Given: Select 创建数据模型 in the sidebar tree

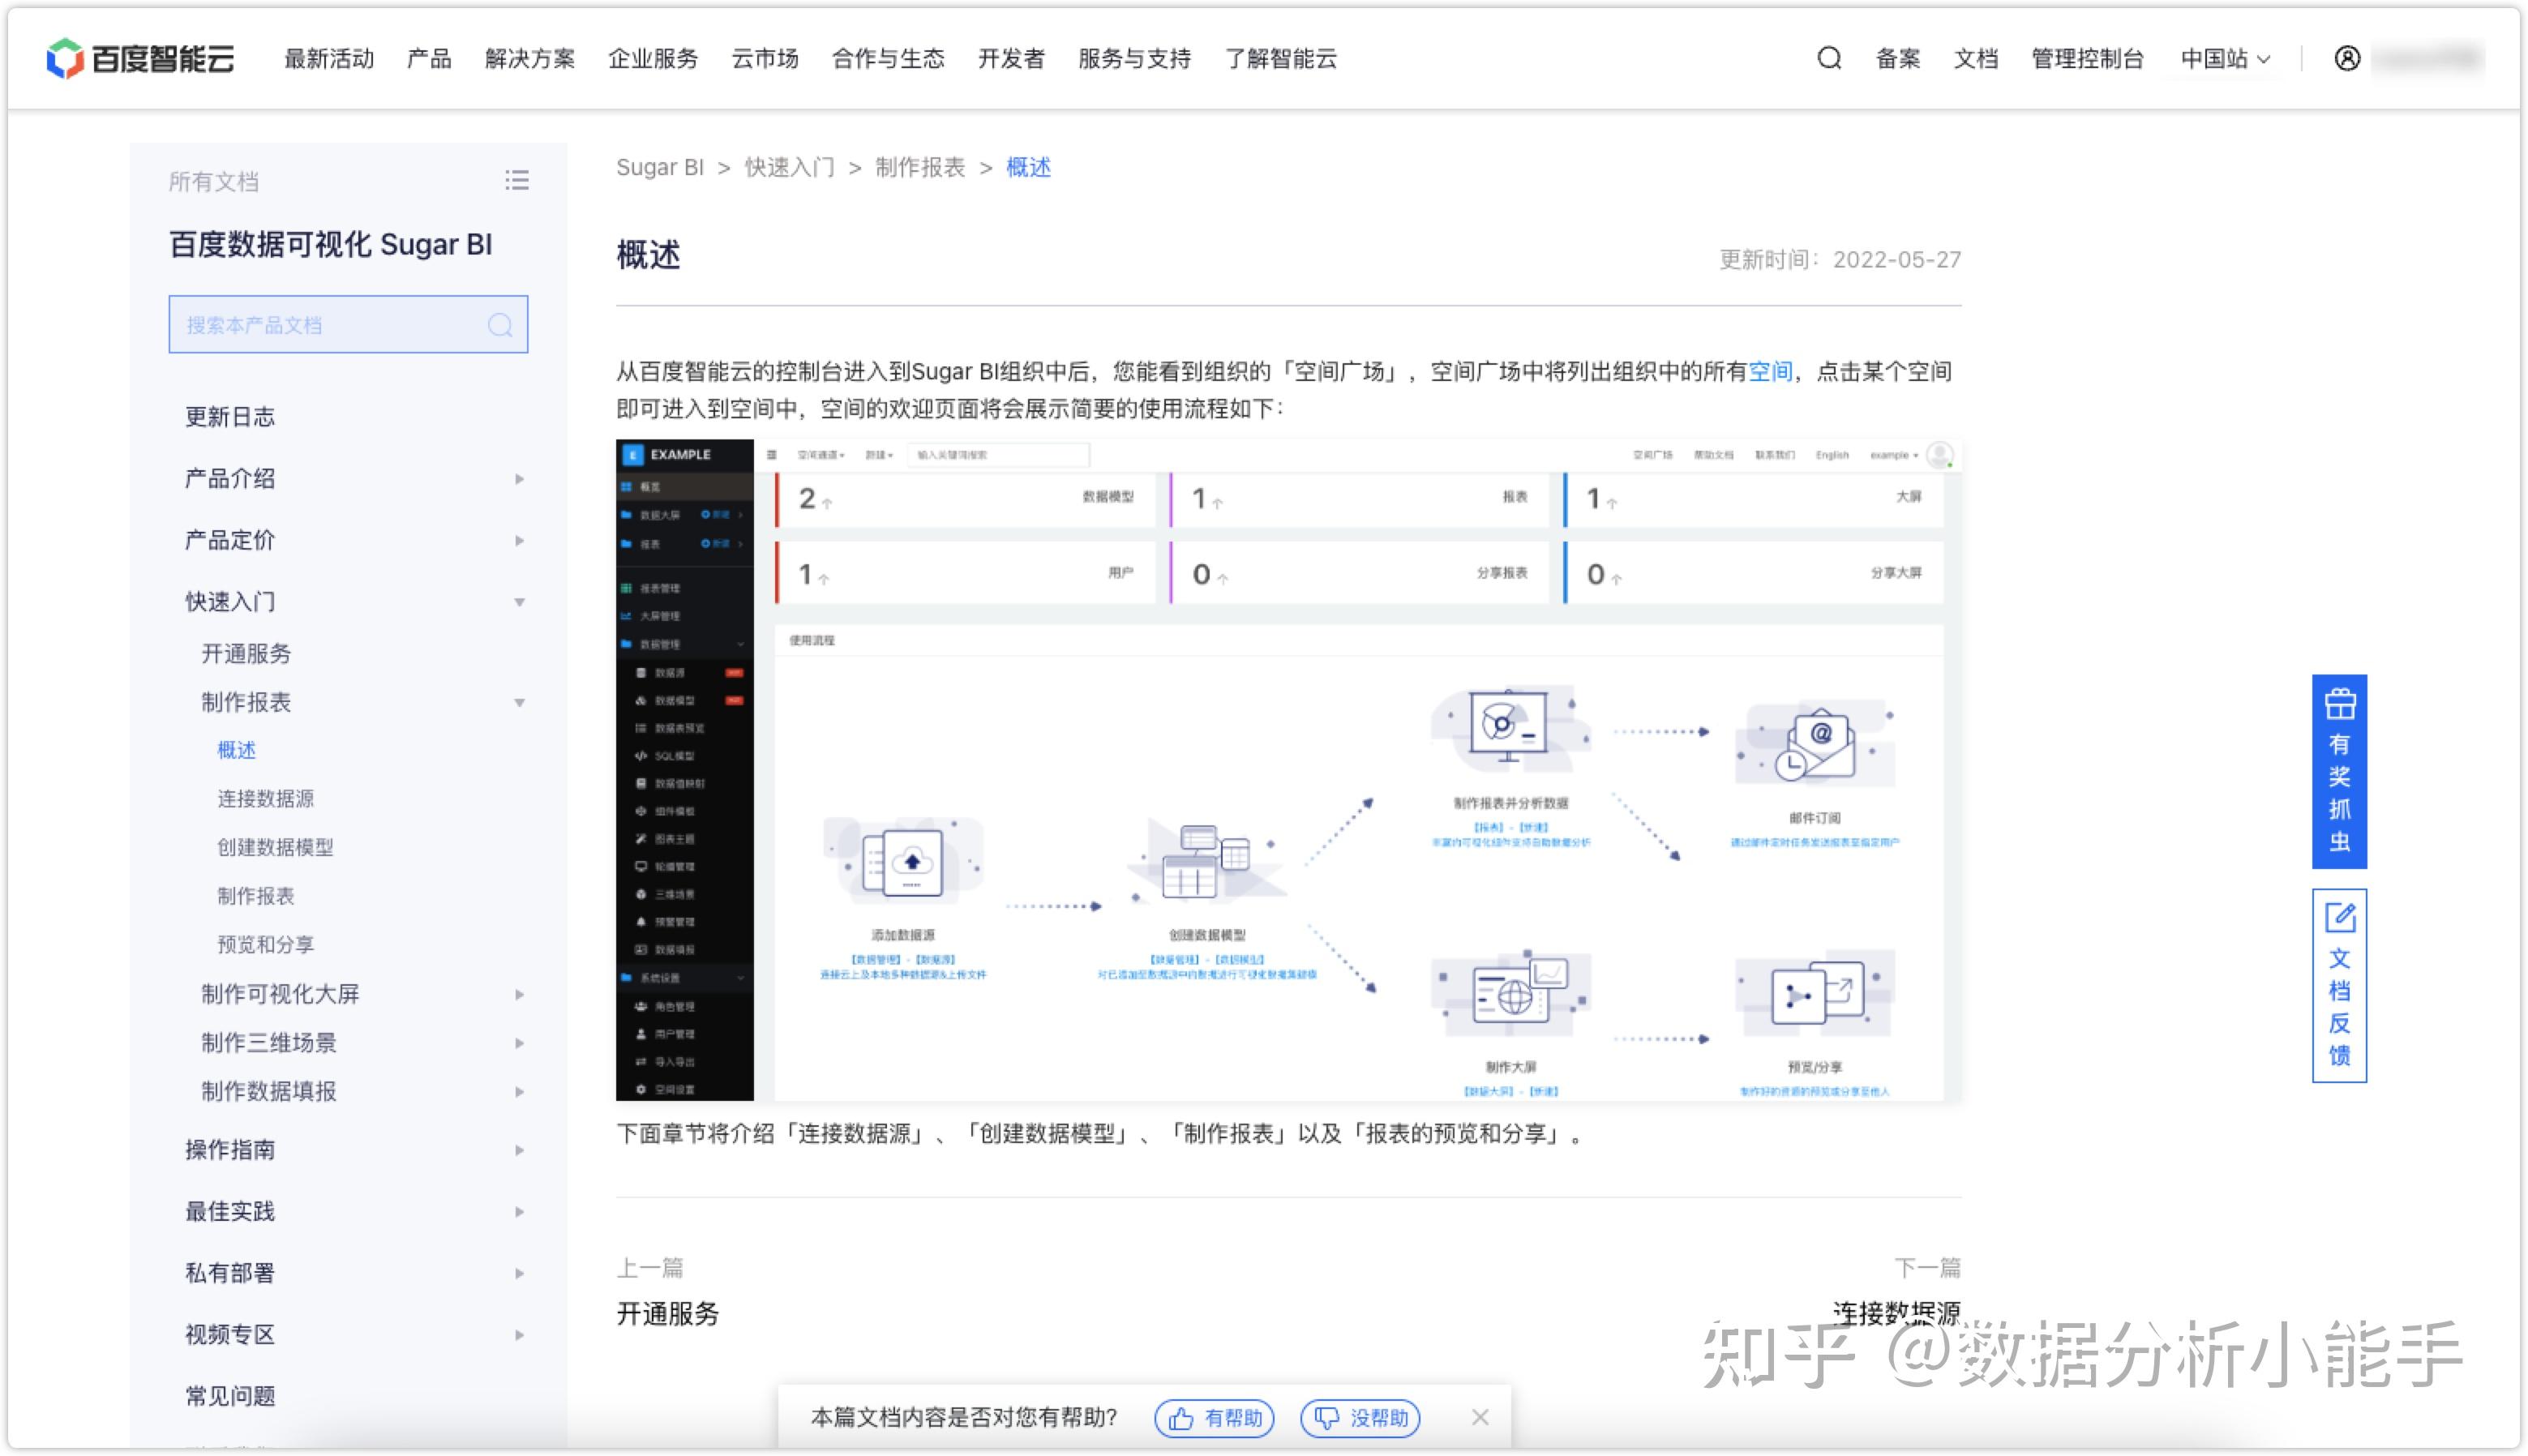Looking at the screenshot, I should click(275, 847).
